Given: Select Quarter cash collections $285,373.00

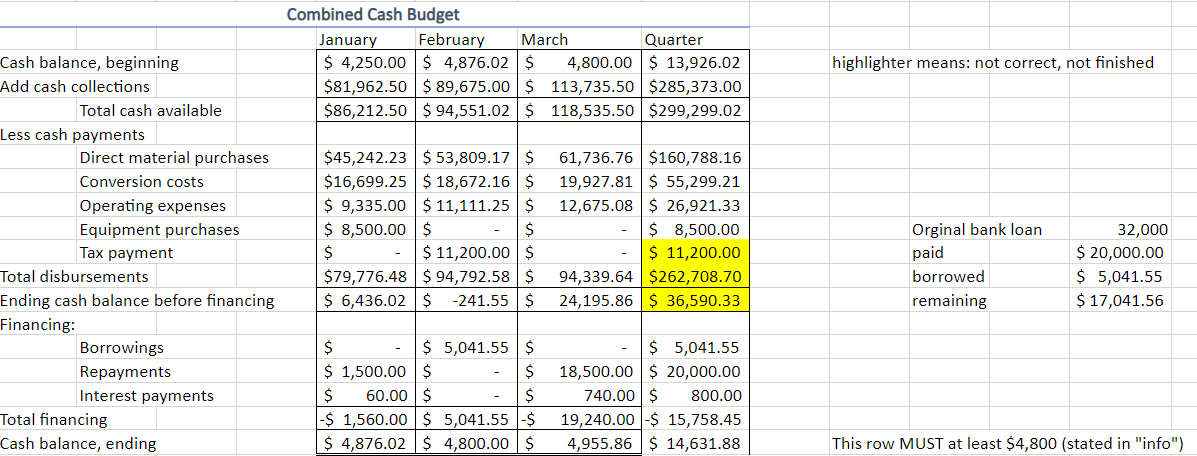Looking at the screenshot, I should coord(697,86).
